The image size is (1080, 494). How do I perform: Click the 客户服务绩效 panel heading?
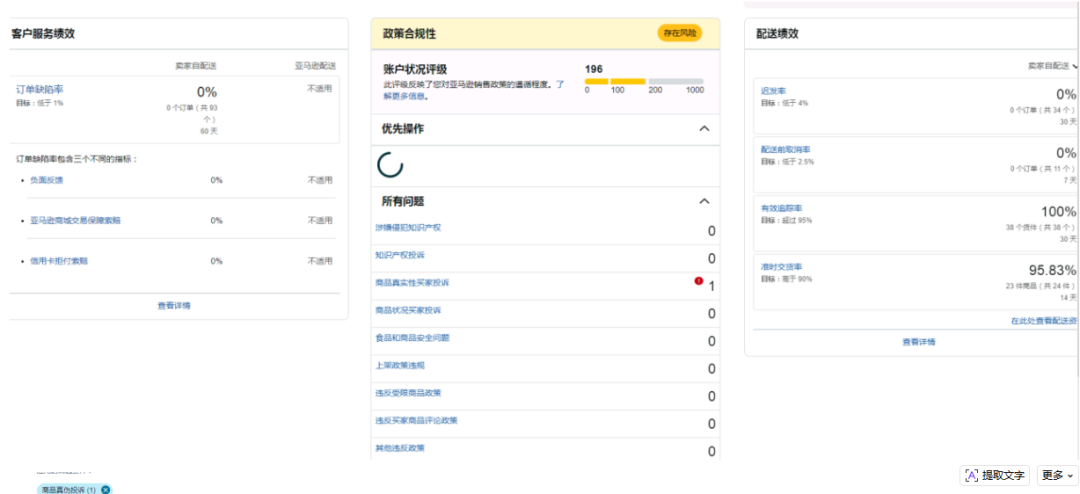(x=43, y=34)
